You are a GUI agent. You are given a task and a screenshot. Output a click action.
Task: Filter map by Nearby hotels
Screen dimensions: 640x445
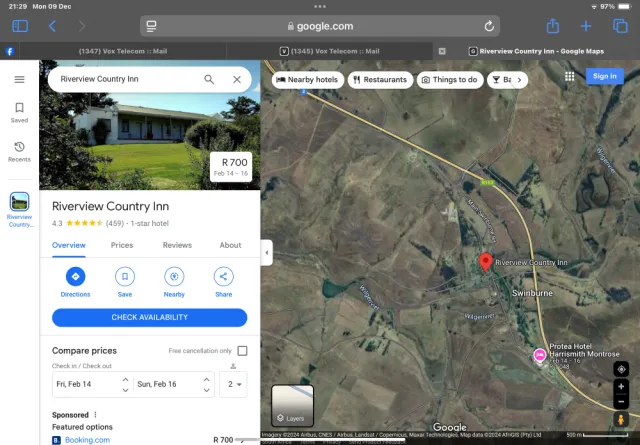307,80
